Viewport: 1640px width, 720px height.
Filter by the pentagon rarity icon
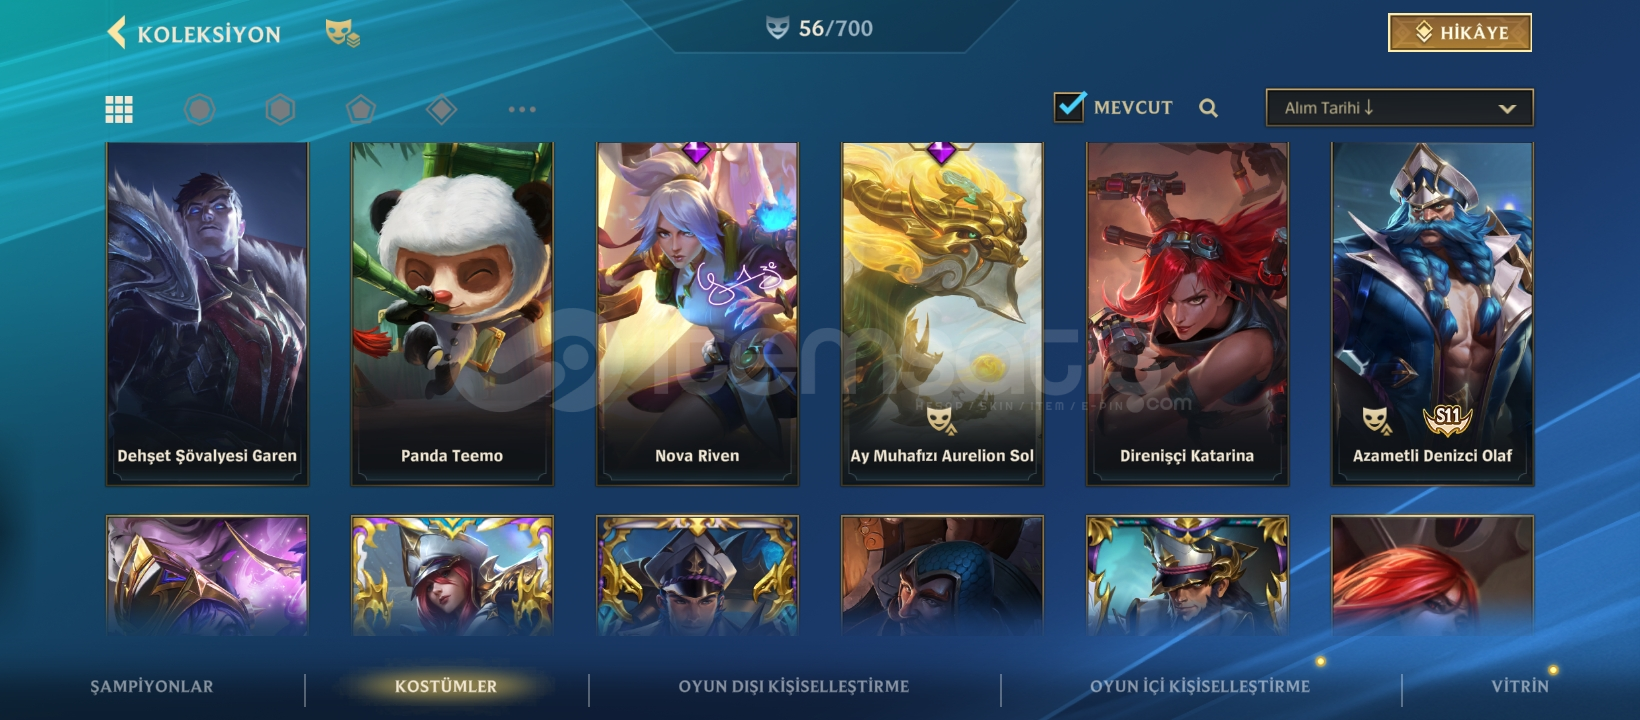coord(361,109)
